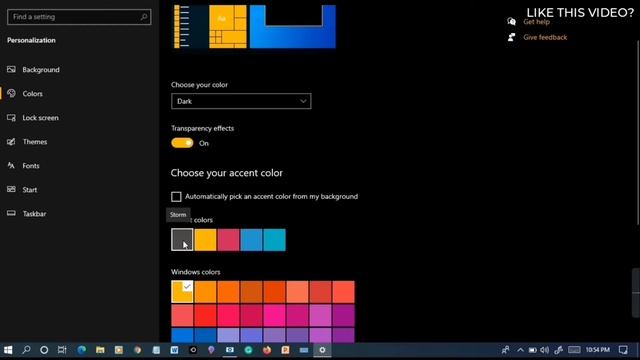This screenshot has width=640, height=360.
Task: Check Automatically pick an accent color
Action: (176, 197)
